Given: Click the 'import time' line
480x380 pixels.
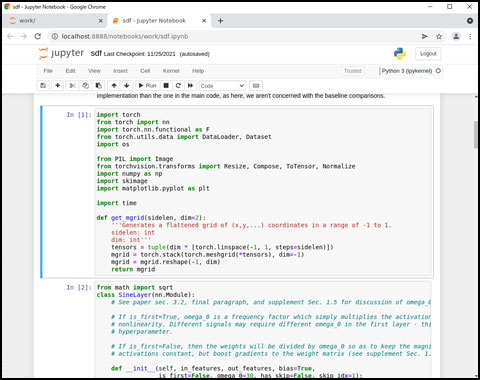Looking at the screenshot, I should 116,203.
